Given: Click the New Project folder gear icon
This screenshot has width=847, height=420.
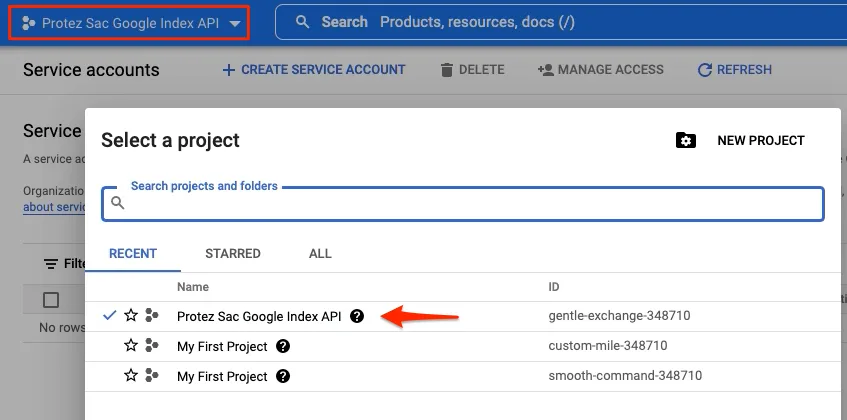Looking at the screenshot, I should click(x=685, y=140).
